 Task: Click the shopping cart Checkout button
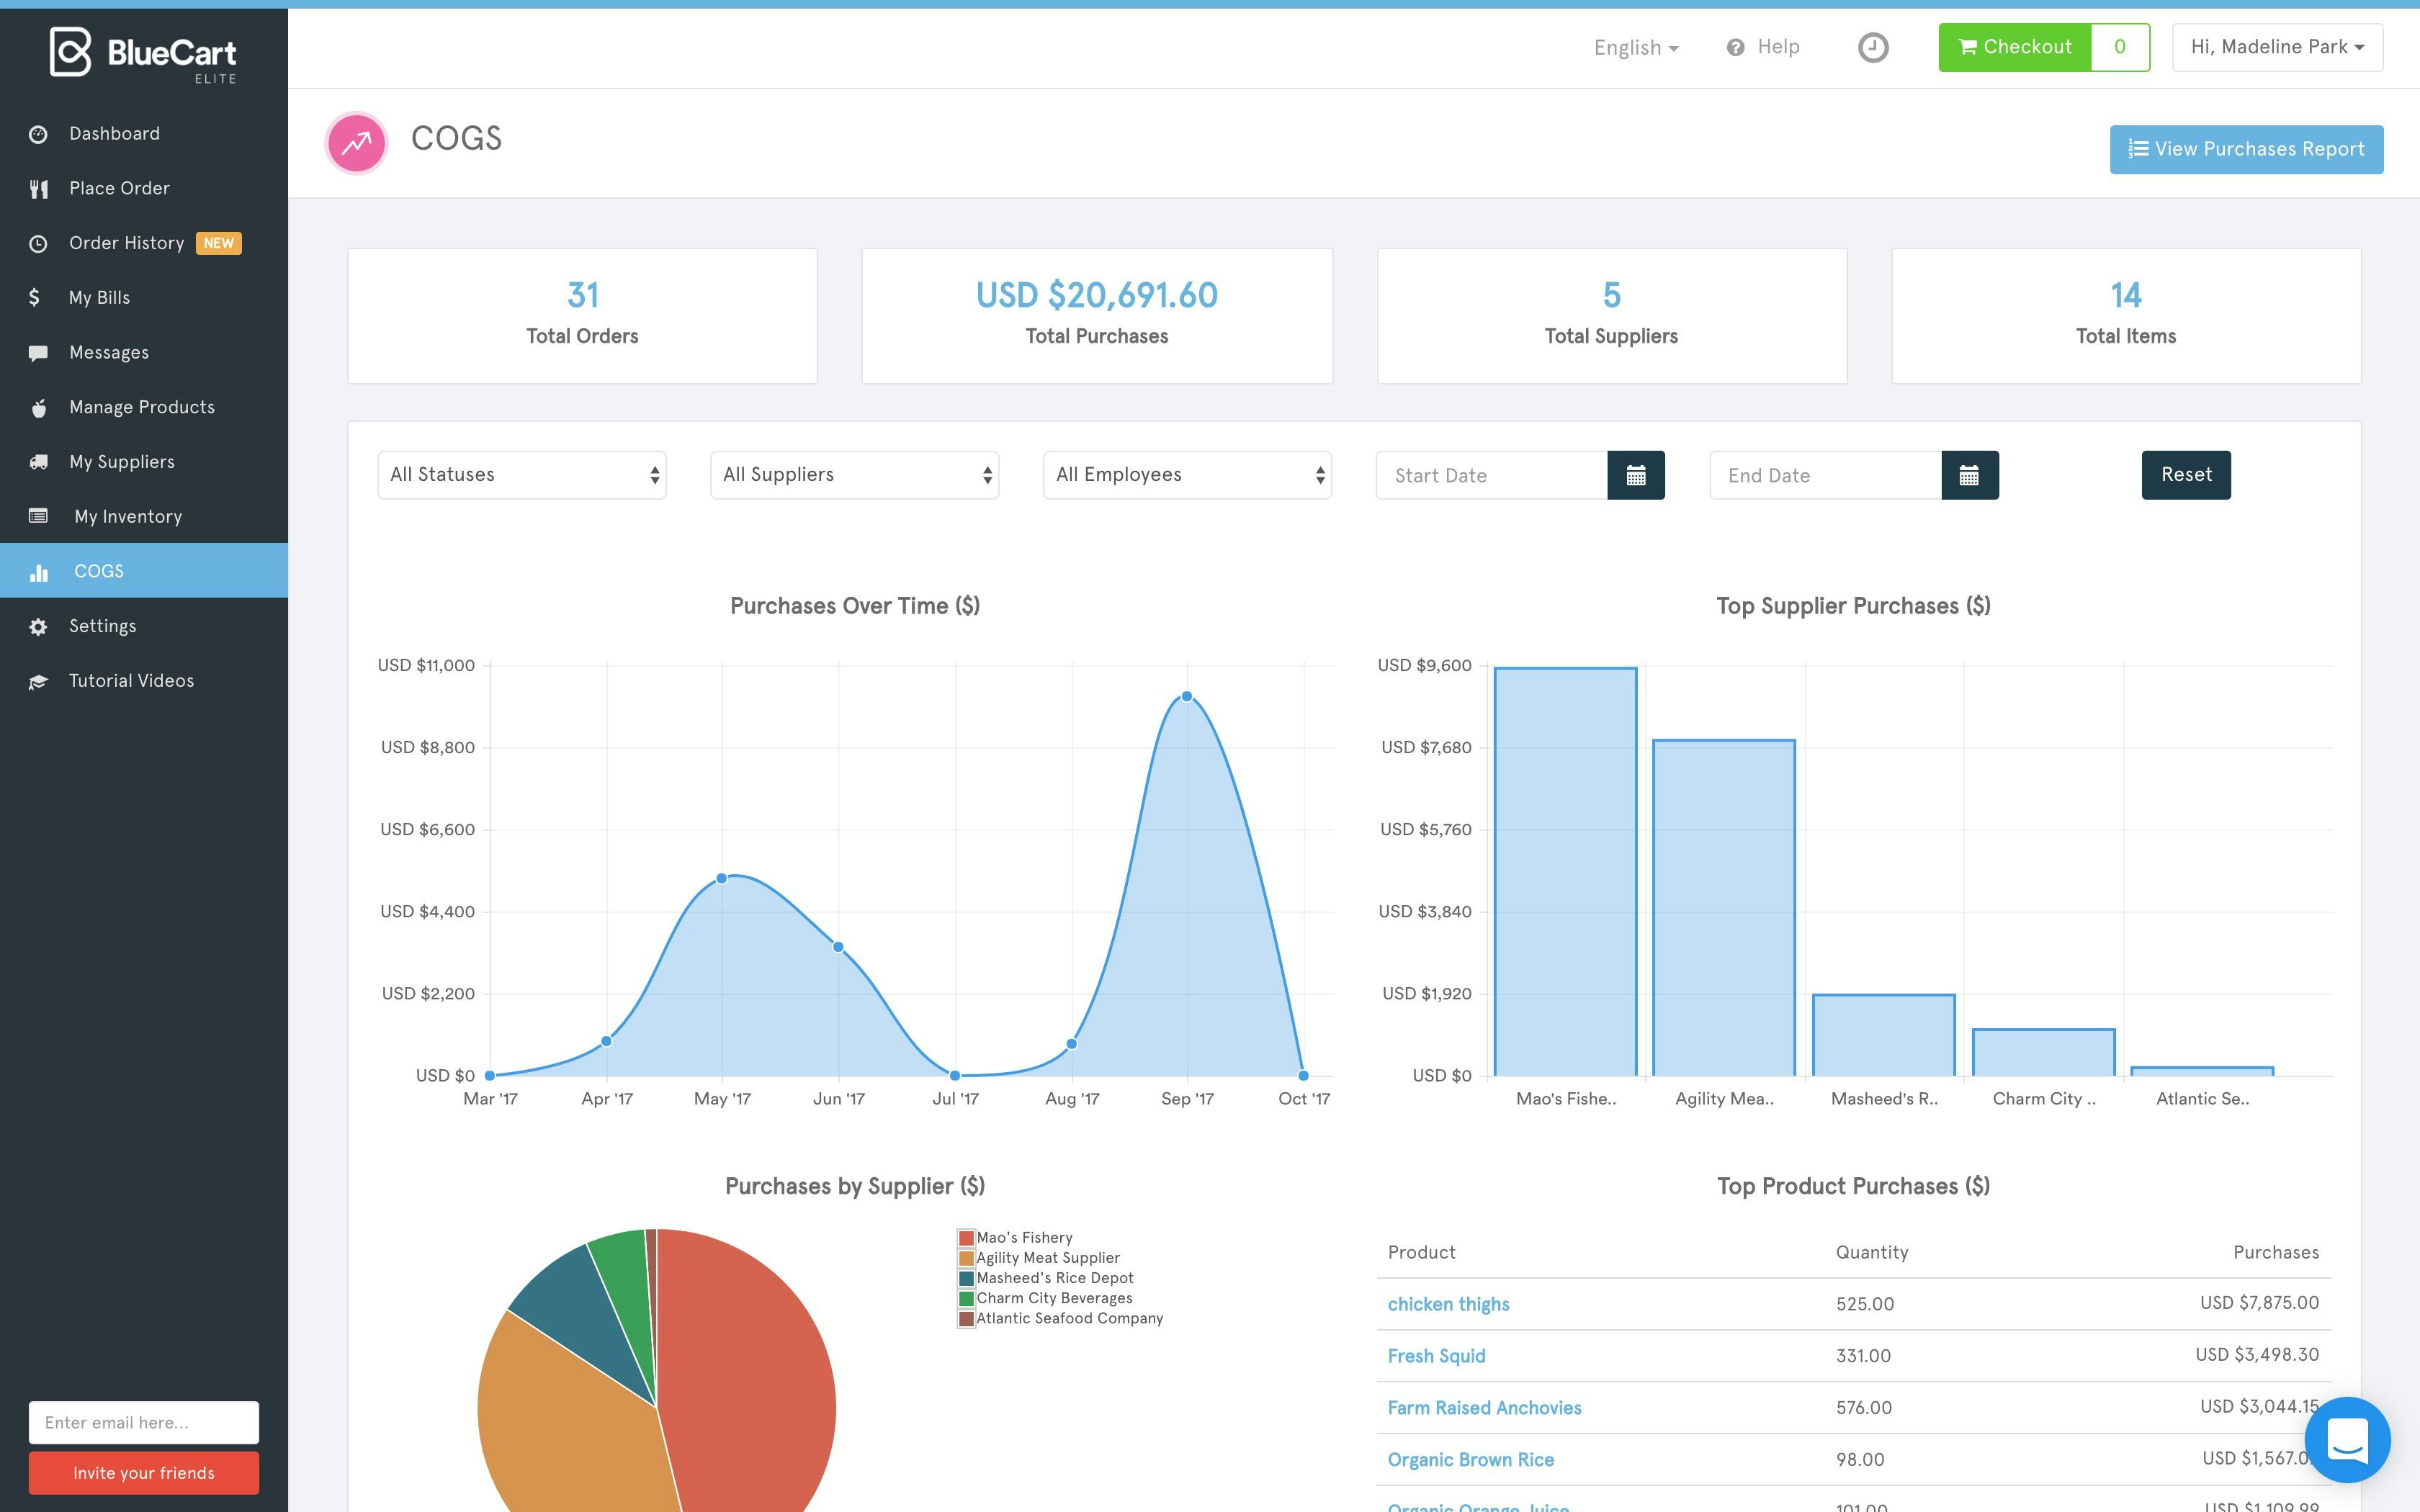click(x=2014, y=47)
